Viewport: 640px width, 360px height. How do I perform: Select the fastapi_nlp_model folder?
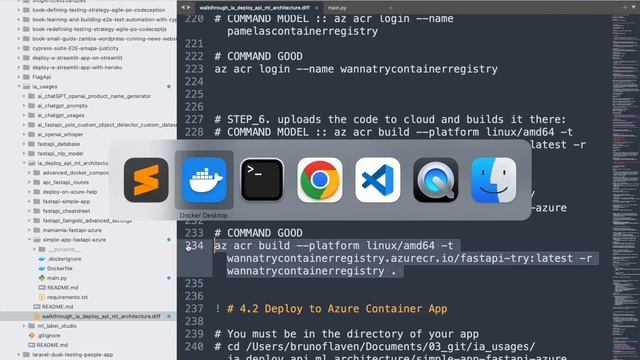coord(60,153)
